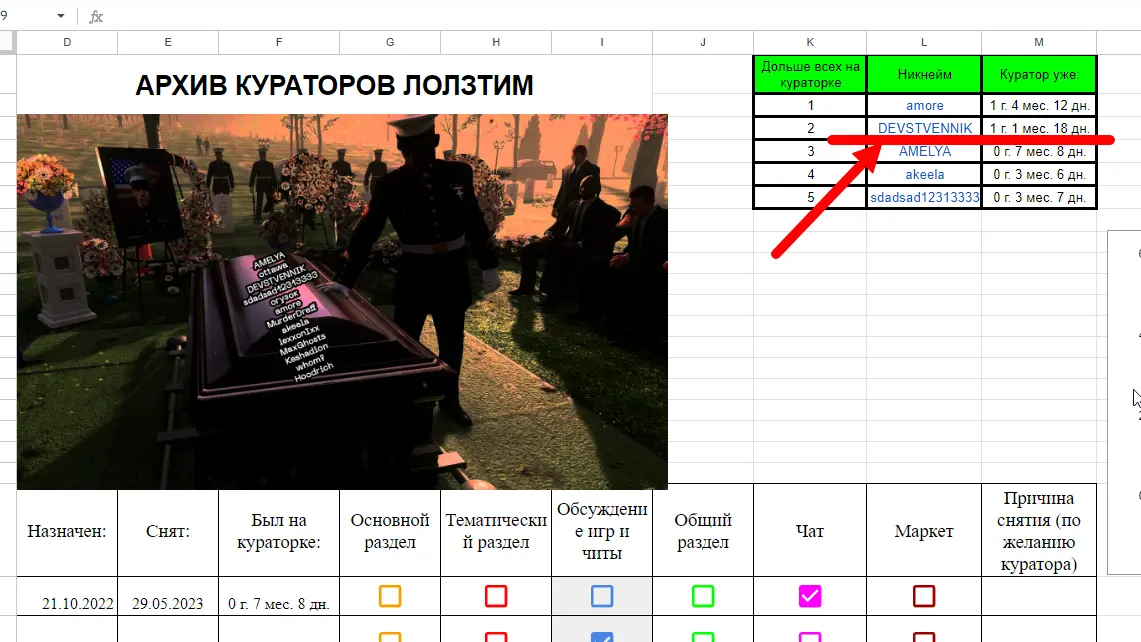Select column E header
This screenshot has width=1141, height=642.
point(168,42)
